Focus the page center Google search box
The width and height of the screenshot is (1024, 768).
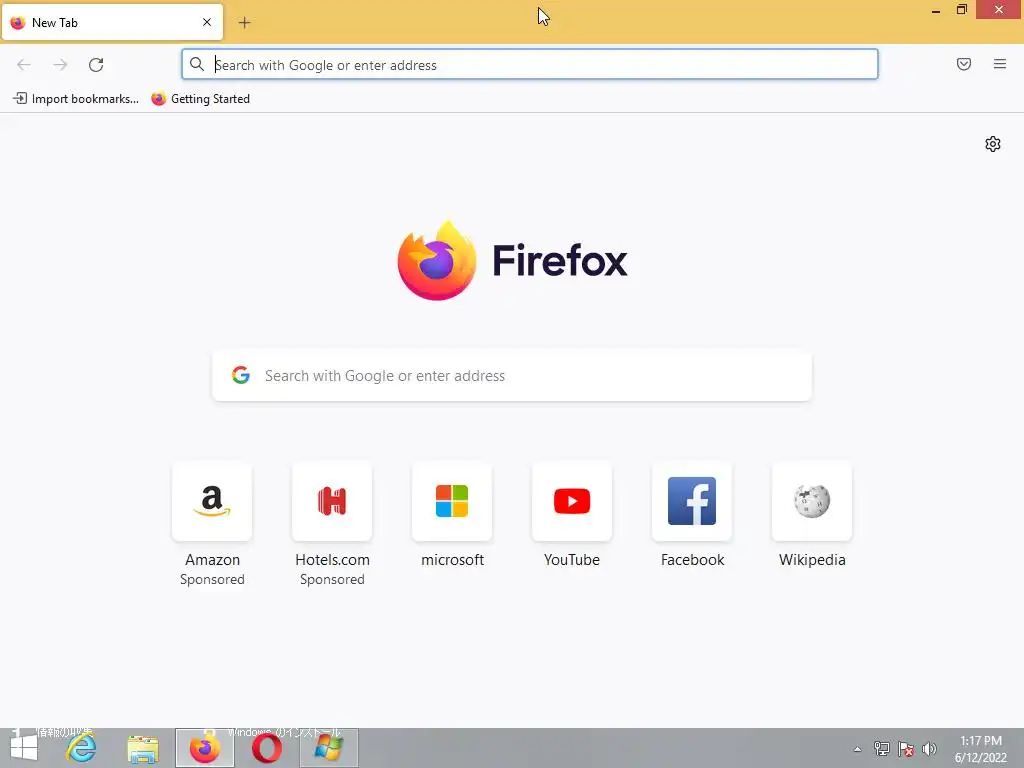512,376
